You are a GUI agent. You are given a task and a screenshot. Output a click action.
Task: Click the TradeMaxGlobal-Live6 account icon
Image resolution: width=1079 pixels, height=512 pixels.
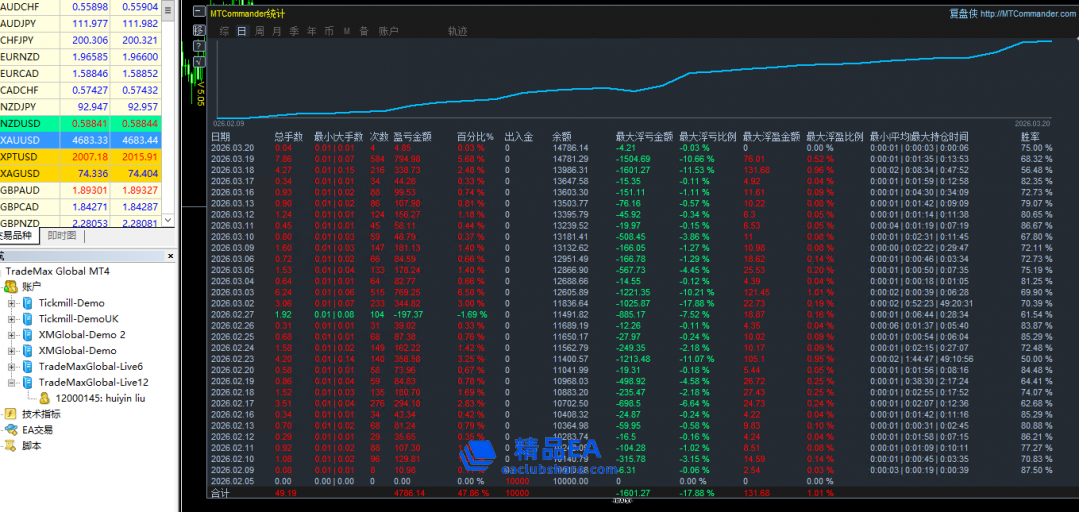click(x=28, y=366)
